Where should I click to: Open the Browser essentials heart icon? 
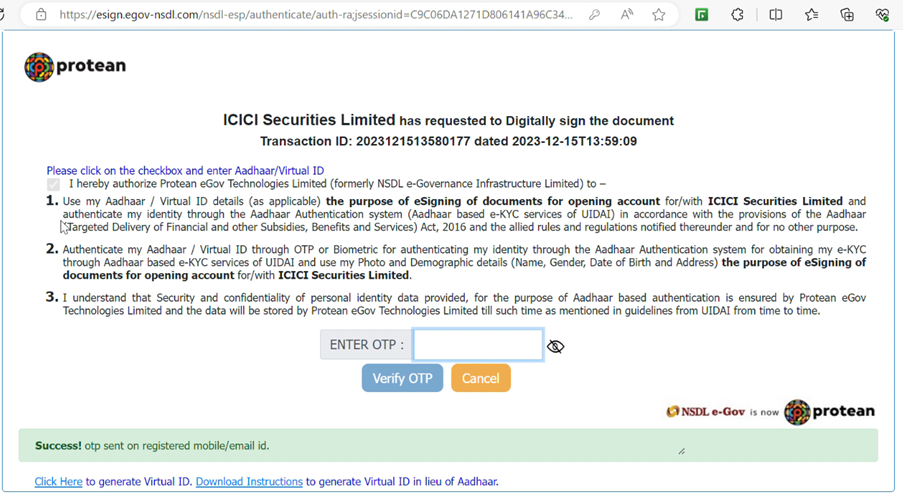tap(882, 15)
